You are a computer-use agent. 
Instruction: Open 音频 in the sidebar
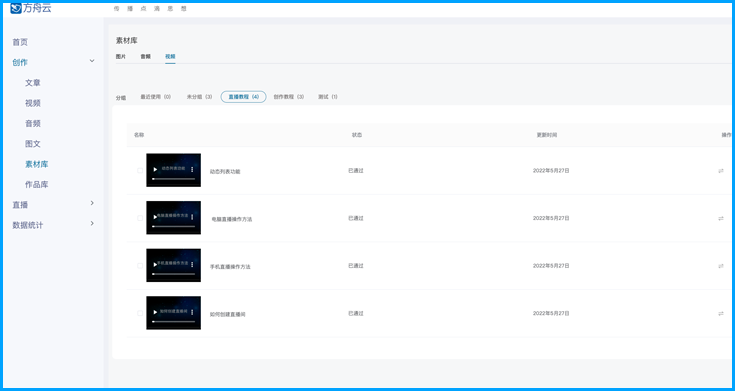pos(33,123)
